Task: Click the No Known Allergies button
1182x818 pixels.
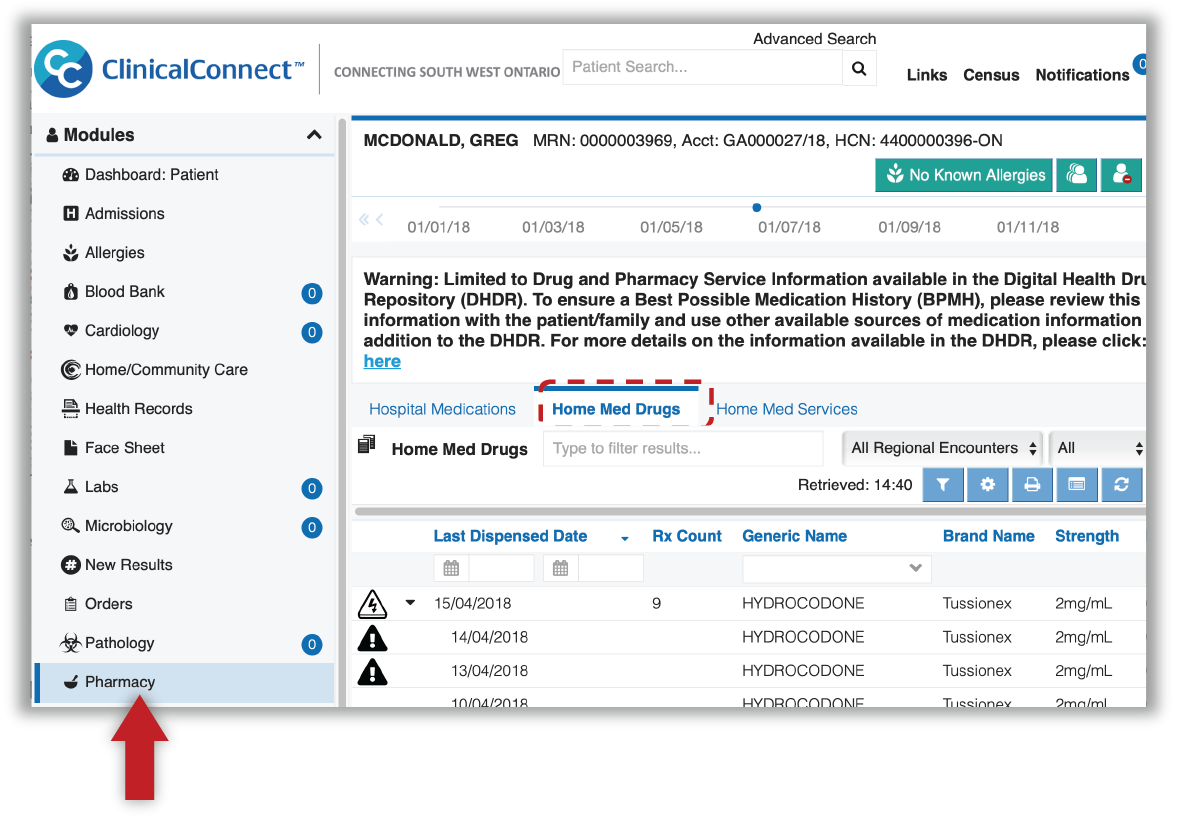Action: coord(963,174)
